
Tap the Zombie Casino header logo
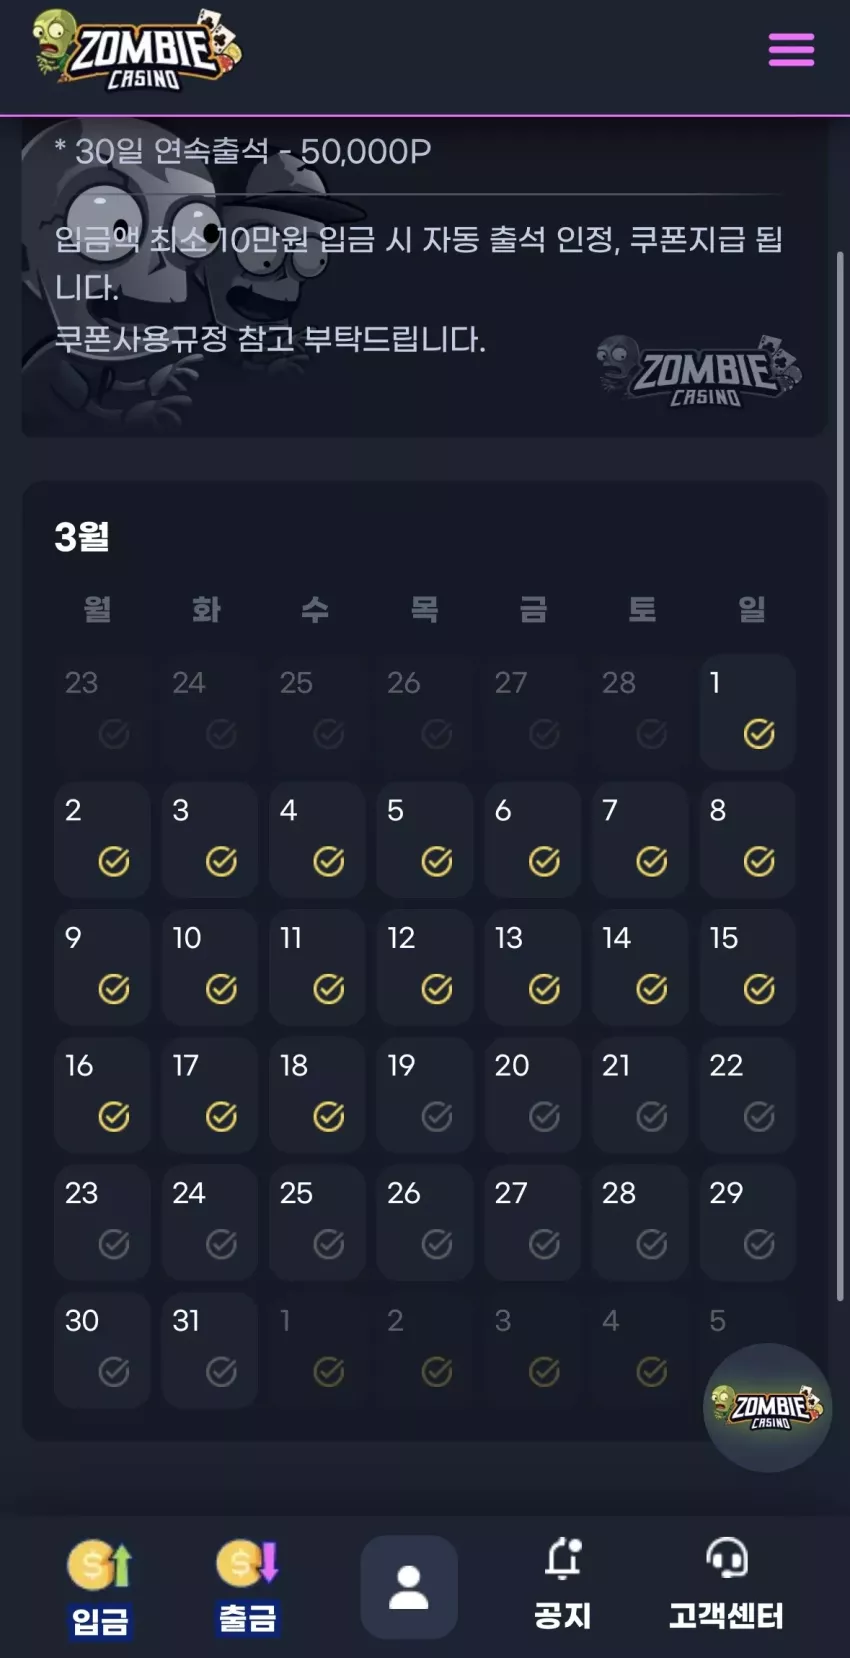pyautogui.click(x=136, y=49)
